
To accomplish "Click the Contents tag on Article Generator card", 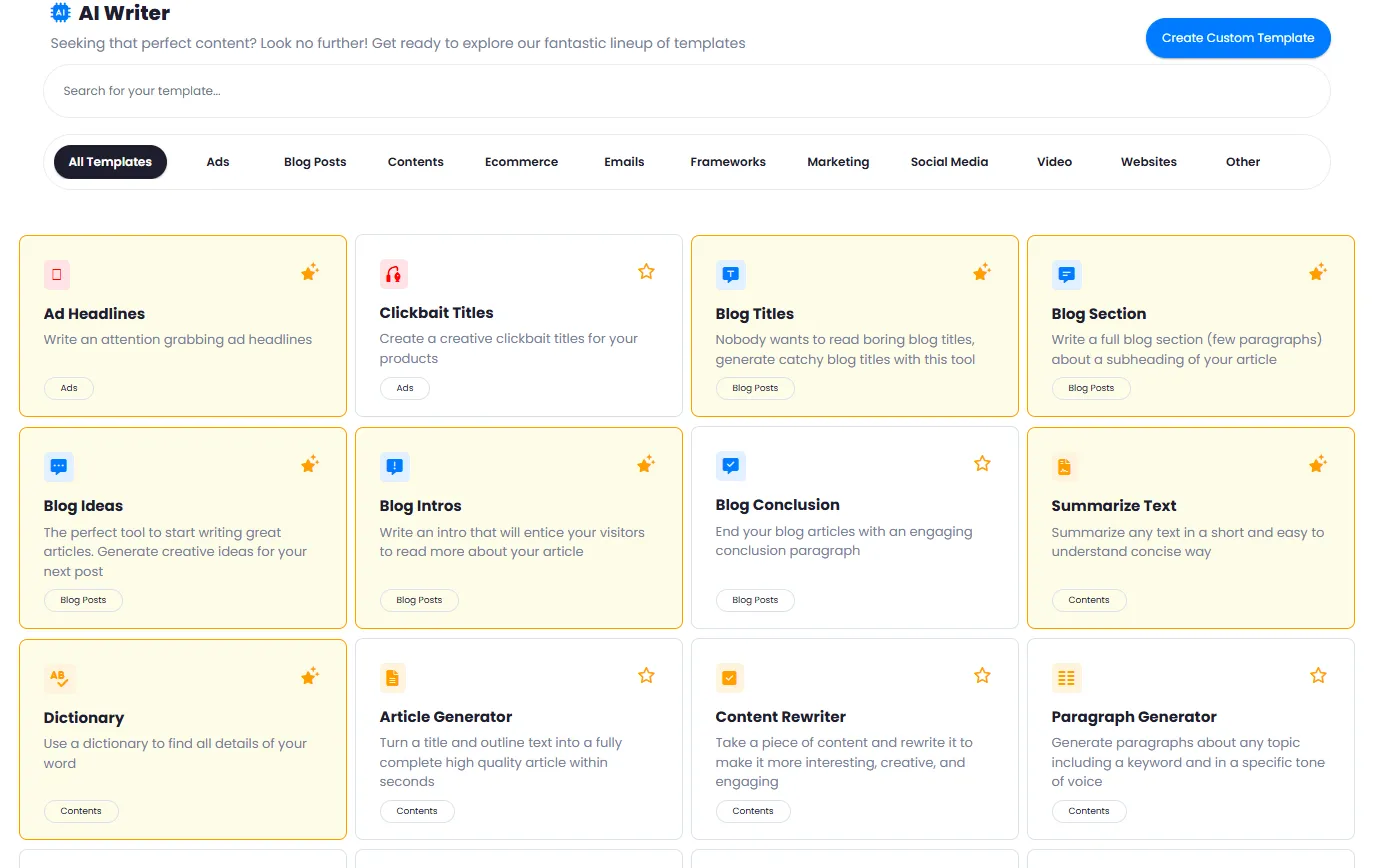I will (417, 811).
